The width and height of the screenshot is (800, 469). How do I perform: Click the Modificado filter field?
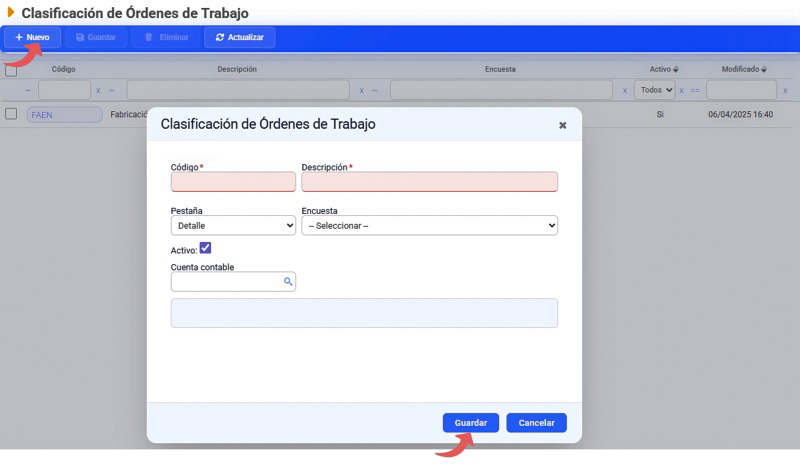click(x=741, y=90)
